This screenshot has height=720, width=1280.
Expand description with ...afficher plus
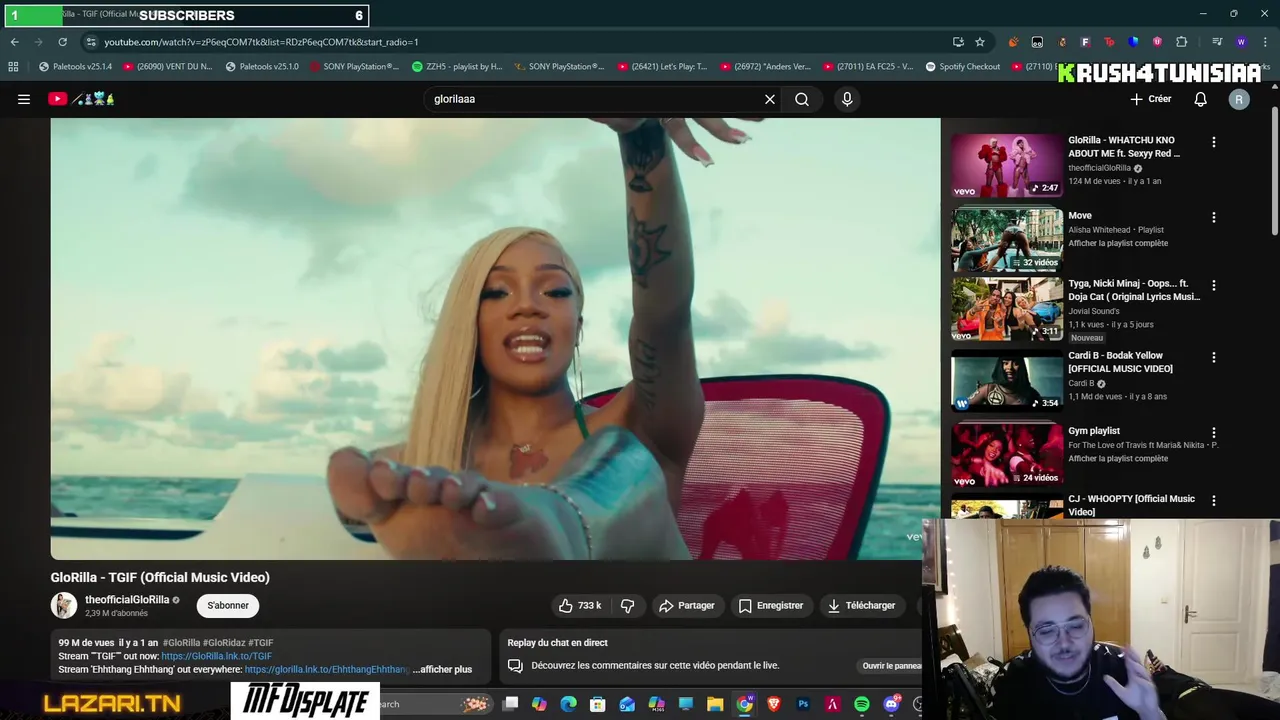442,669
